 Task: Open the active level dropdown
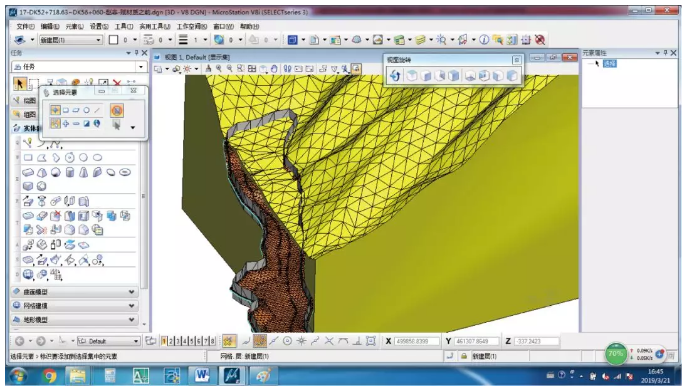99,40
